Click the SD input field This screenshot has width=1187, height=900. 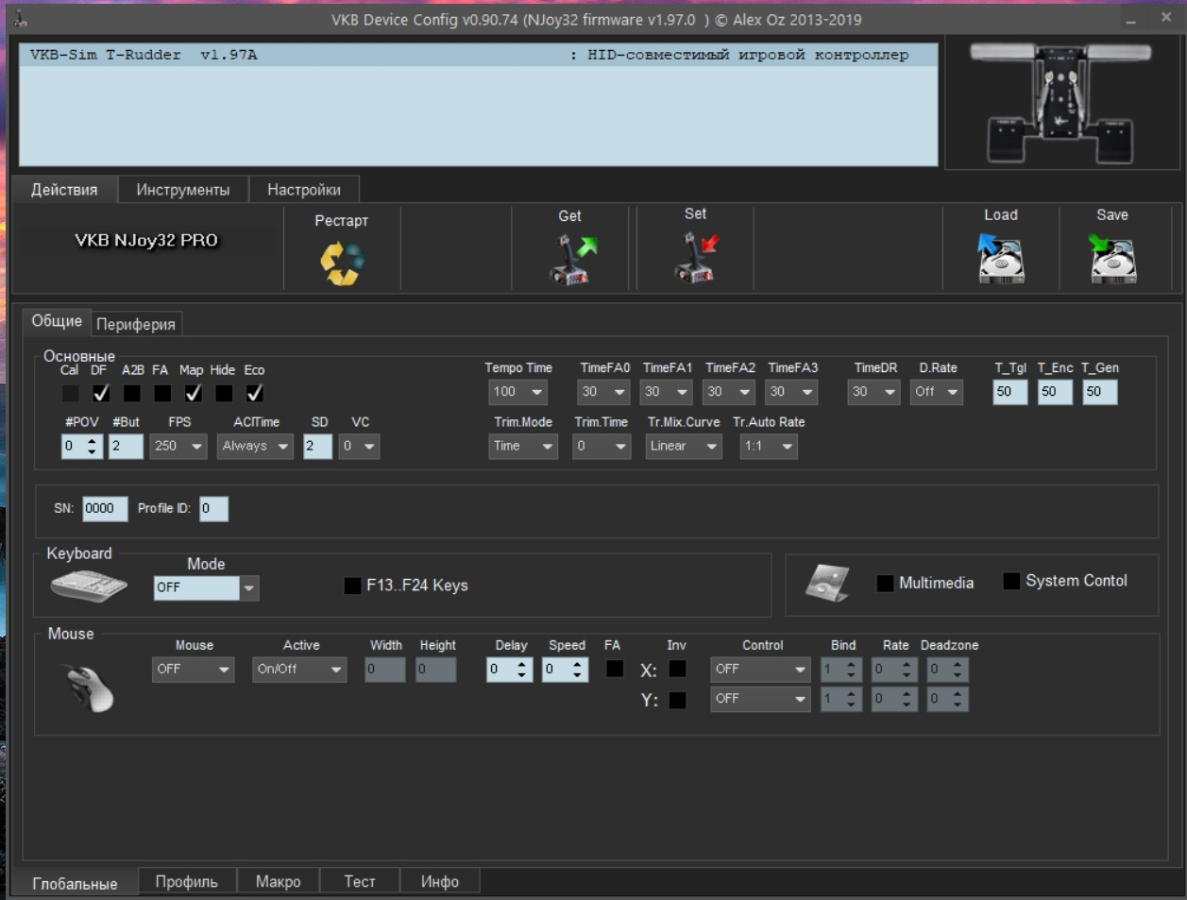point(317,446)
